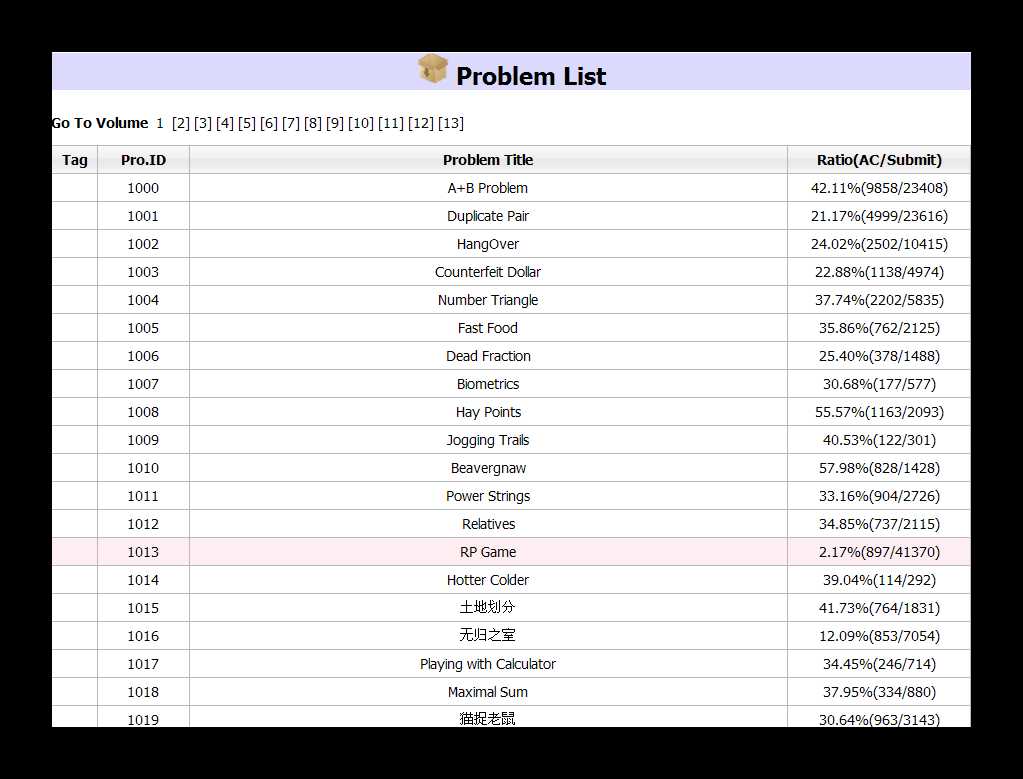The width and height of the screenshot is (1023, 779).
Task: Go to volume 4
Action: coord(225,123)
